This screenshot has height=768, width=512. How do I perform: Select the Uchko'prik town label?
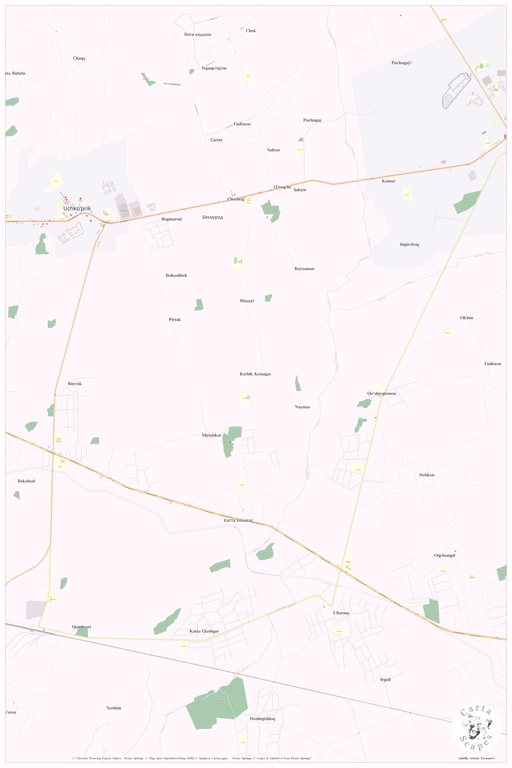point(77,208)
